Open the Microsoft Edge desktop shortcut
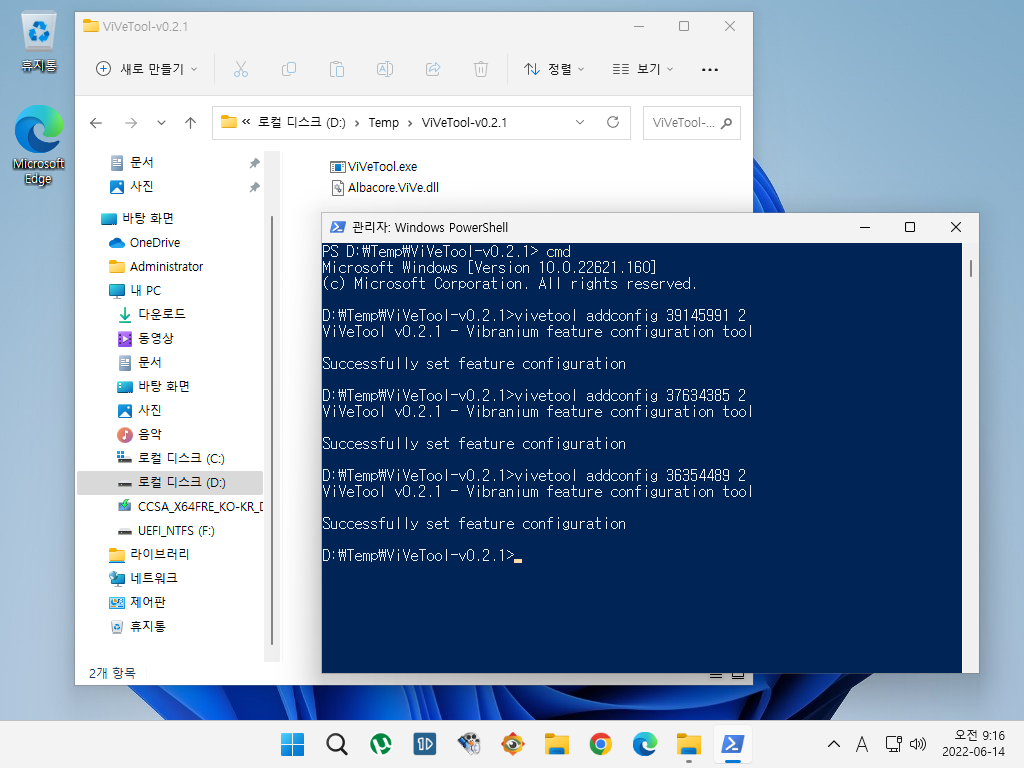Image resolution: width=1024 pixels, height=768 pixels. click(39, 145)
